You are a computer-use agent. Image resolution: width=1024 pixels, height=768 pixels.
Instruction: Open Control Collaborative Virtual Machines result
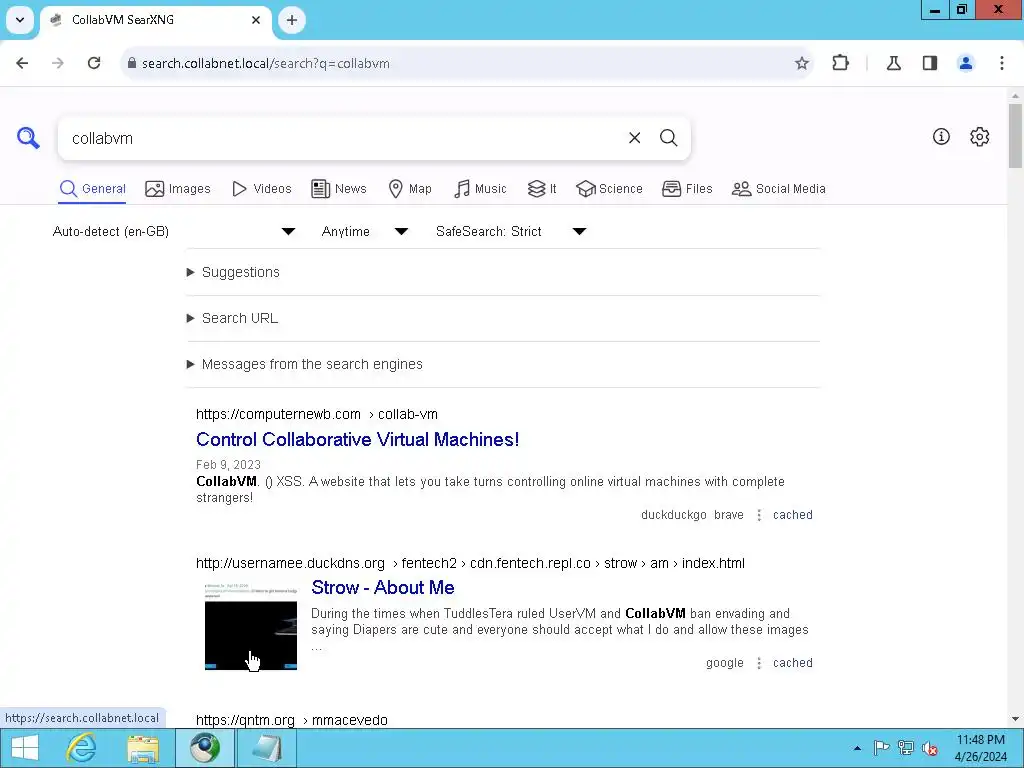358,440
